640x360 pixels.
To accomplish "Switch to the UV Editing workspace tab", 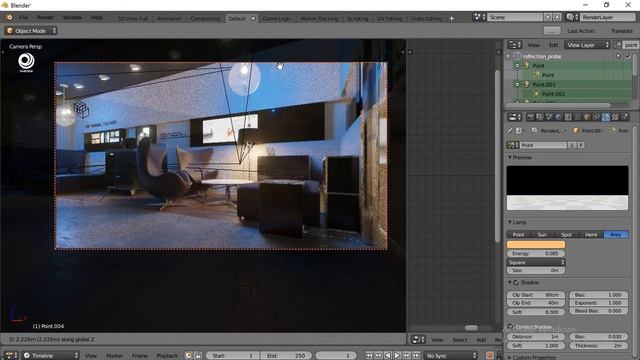I will (389, 19).
